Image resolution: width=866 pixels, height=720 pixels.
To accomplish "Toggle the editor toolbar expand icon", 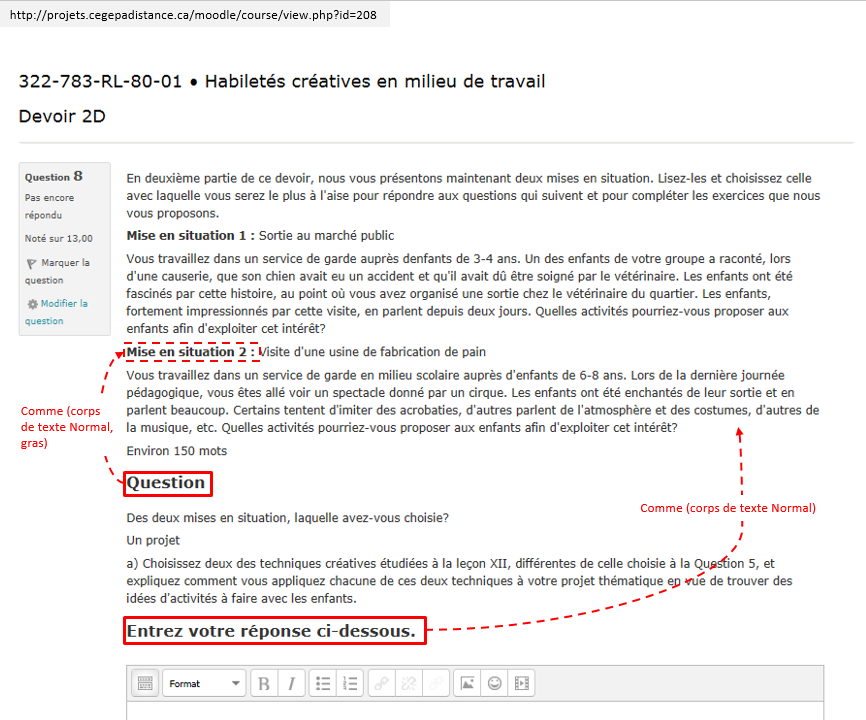I will point(145,684).
